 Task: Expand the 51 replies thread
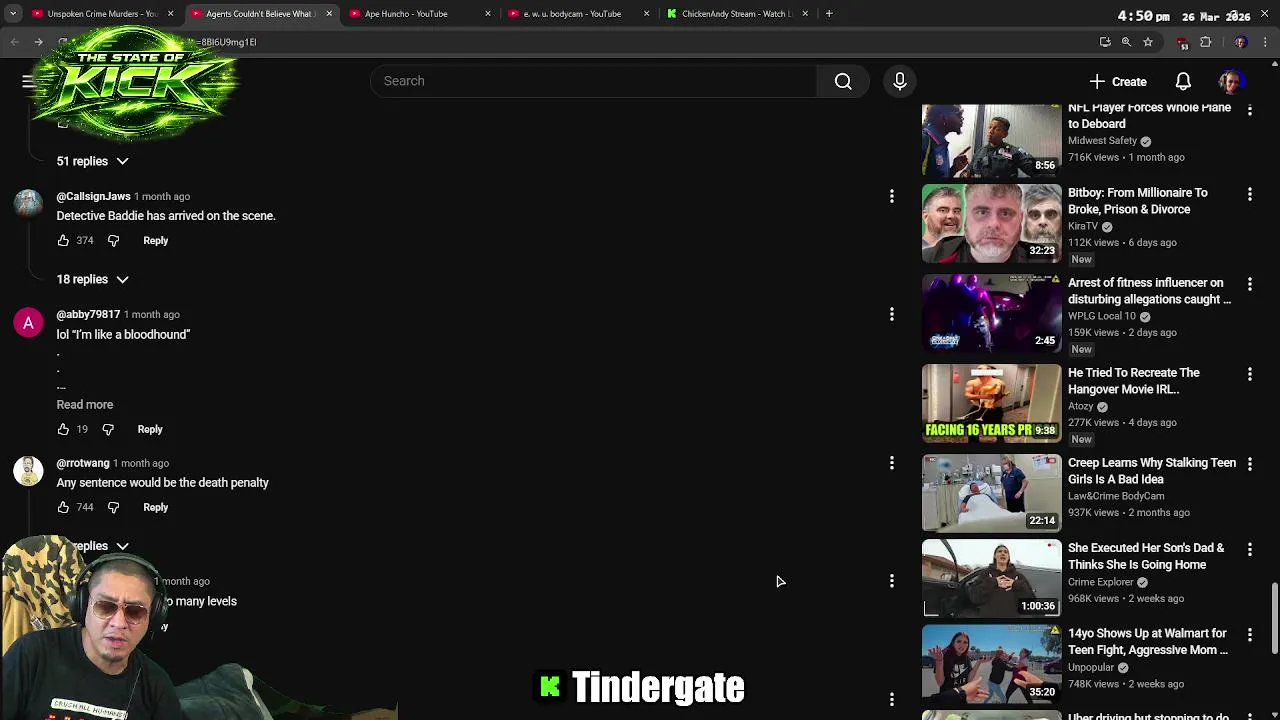coord(92,161)
